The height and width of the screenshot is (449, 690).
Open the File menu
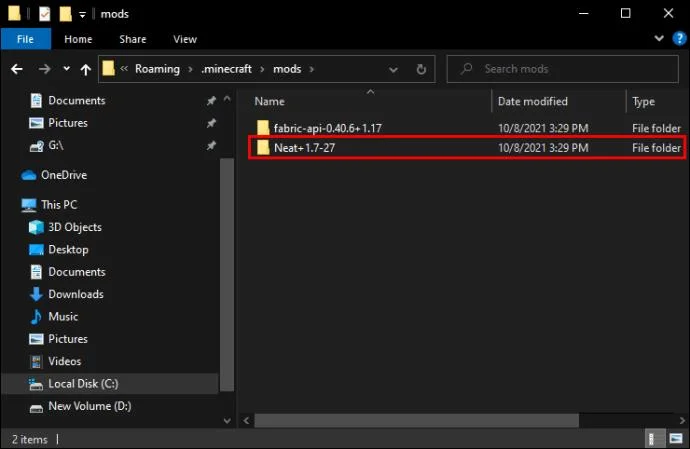[x=26, y=39]
